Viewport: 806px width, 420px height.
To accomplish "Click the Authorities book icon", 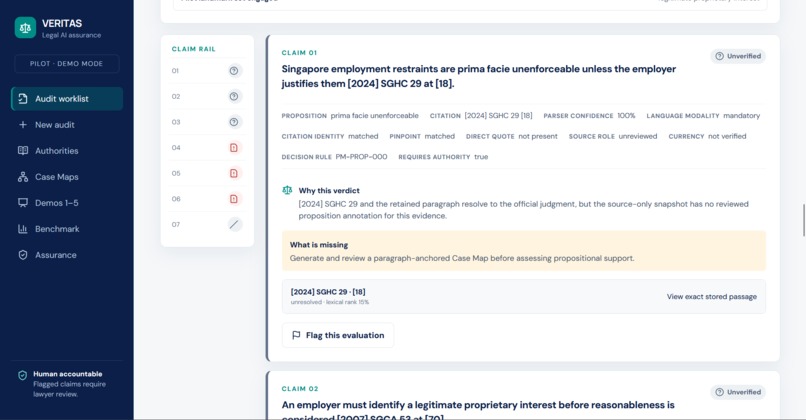I will point(23,151).
